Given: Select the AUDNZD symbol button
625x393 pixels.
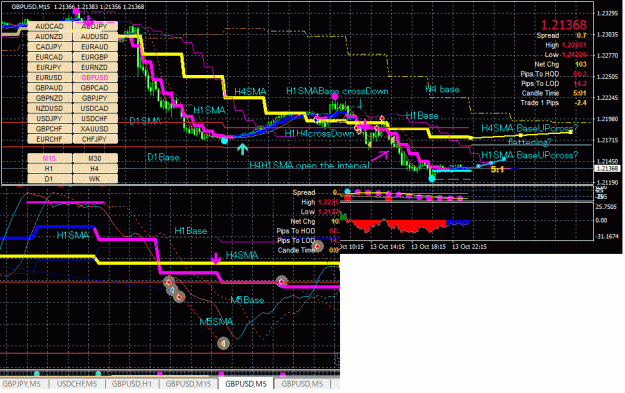Looking at the screenshot, I should point(49,37).
